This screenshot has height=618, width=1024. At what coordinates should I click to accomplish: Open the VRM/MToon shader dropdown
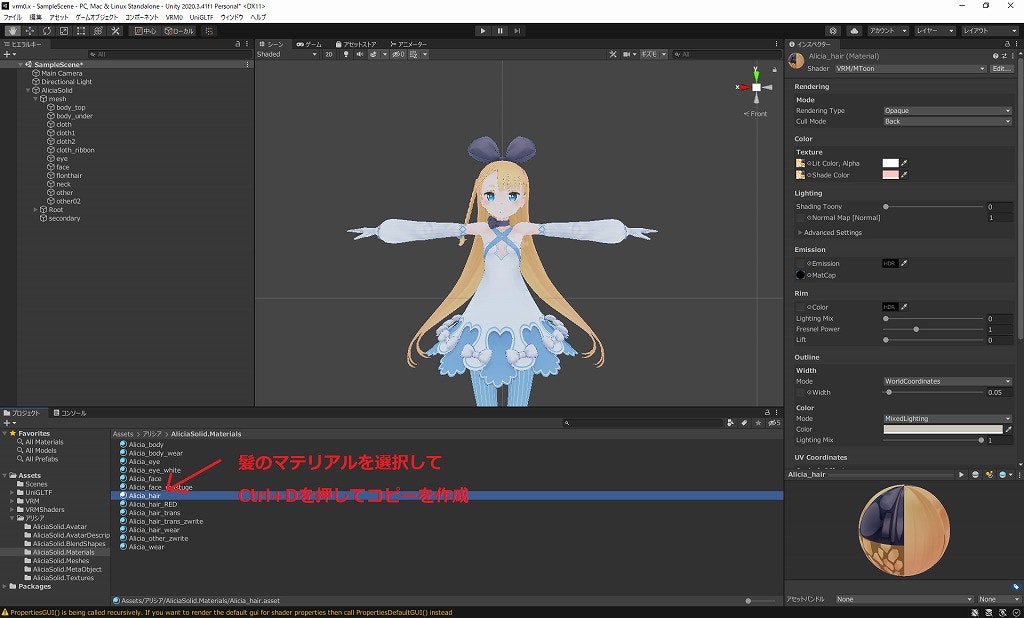point(910,69)
